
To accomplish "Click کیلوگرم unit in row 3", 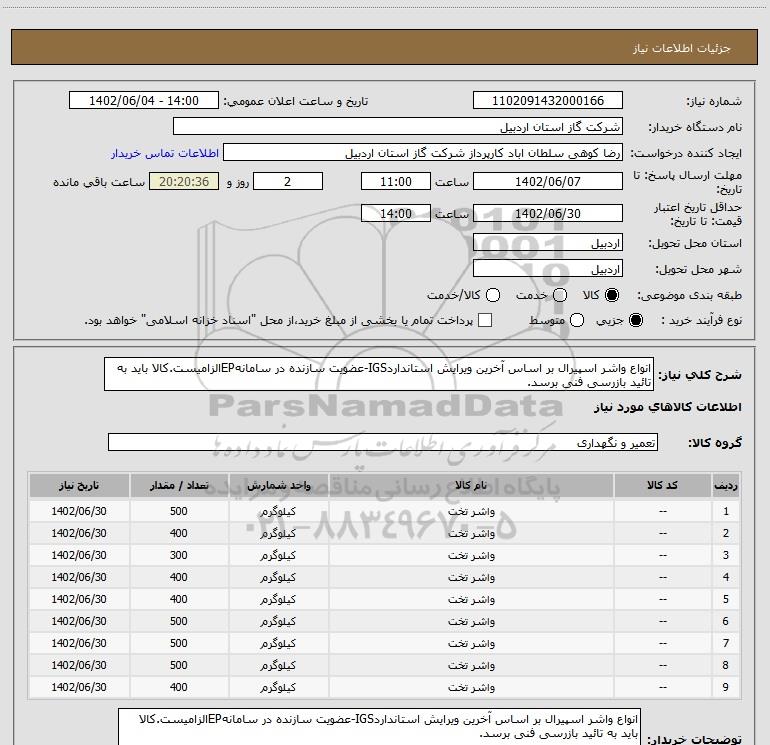I will click(x=278, y=555).
